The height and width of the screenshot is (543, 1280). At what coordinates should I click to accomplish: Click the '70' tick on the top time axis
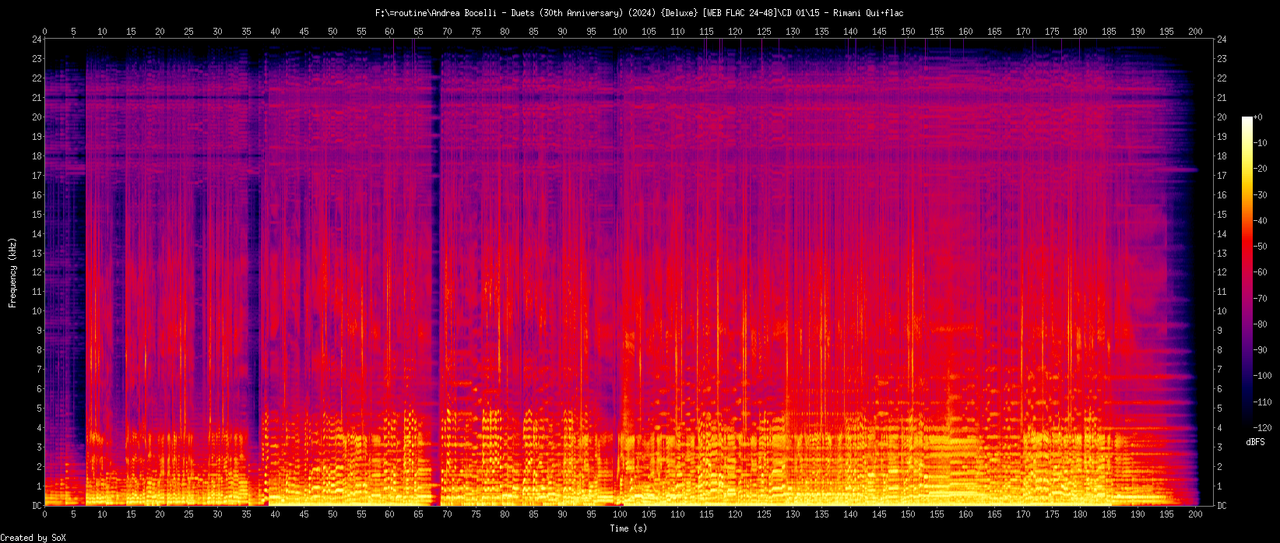pyautogui.click(x=447, y=32)
